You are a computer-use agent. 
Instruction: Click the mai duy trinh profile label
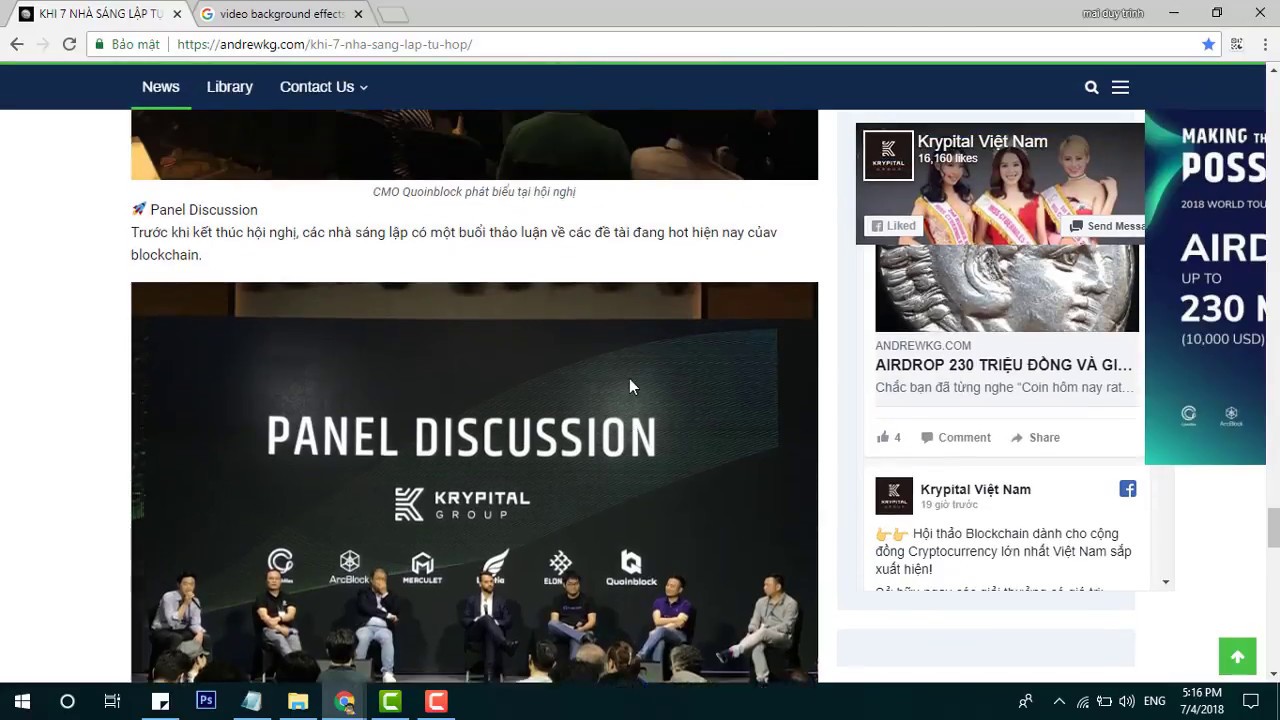[x=1112, y=13]
